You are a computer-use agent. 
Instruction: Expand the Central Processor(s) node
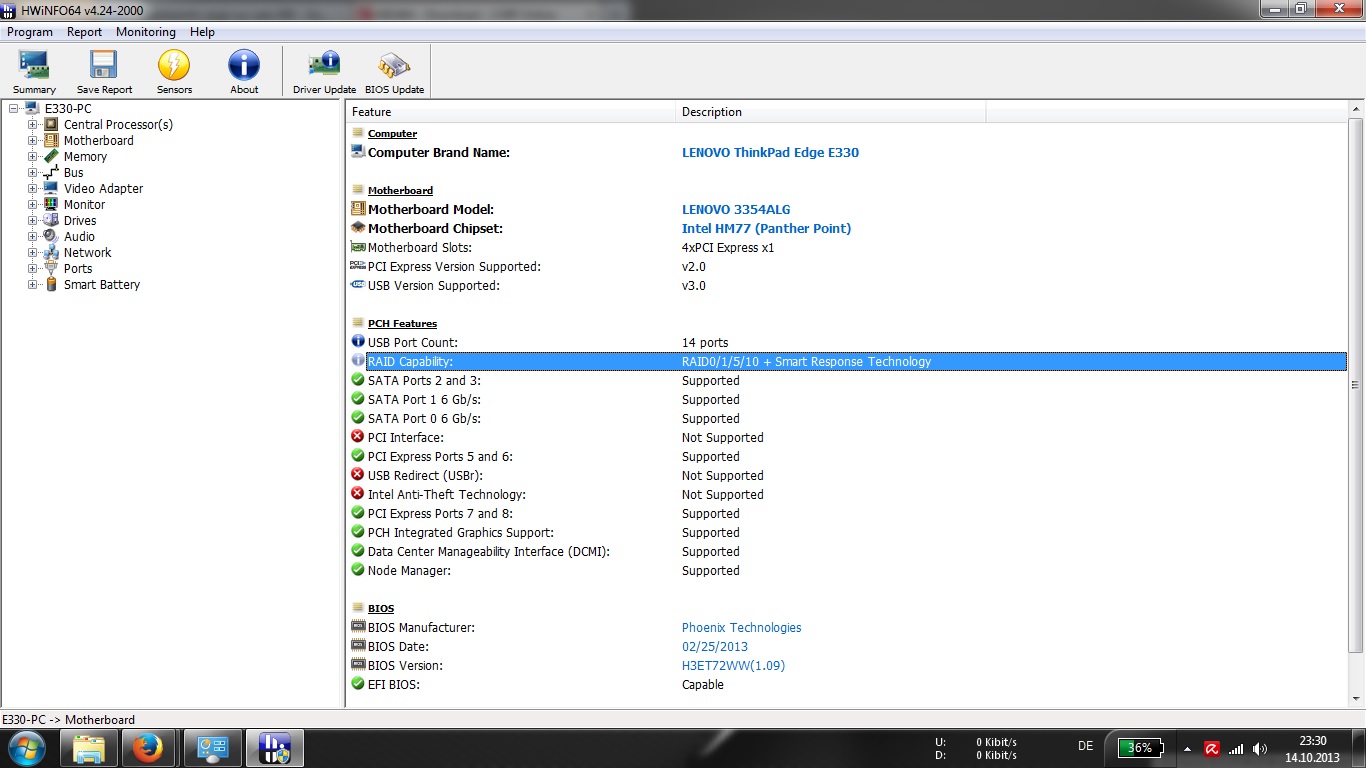tap(33, 124)
